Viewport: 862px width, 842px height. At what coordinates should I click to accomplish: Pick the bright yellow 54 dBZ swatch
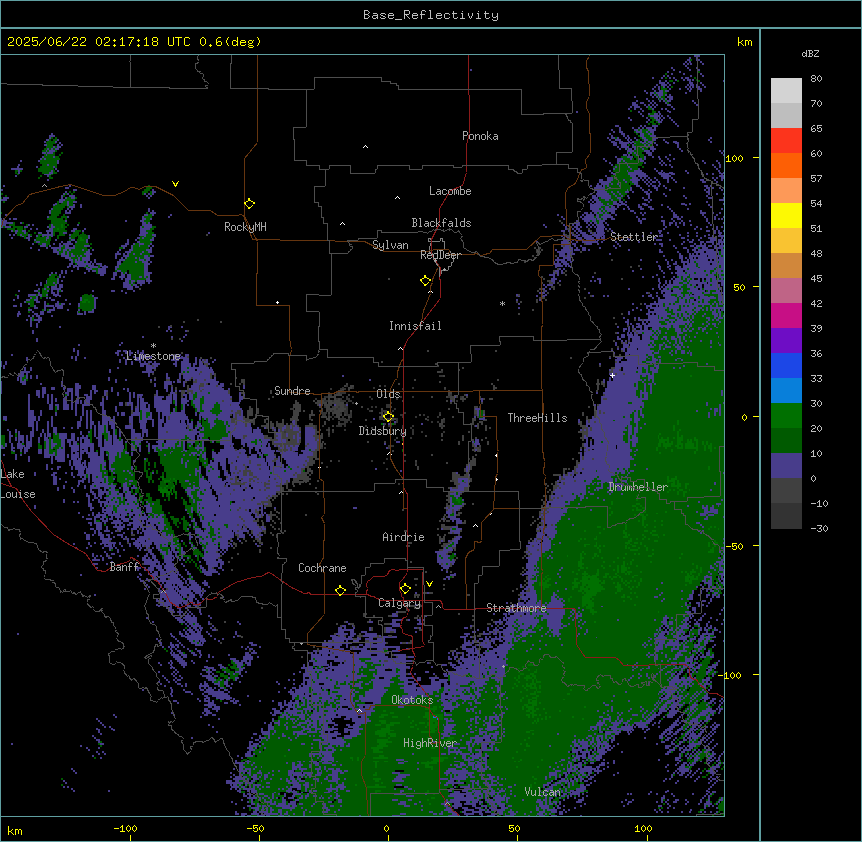coord(786,215)
